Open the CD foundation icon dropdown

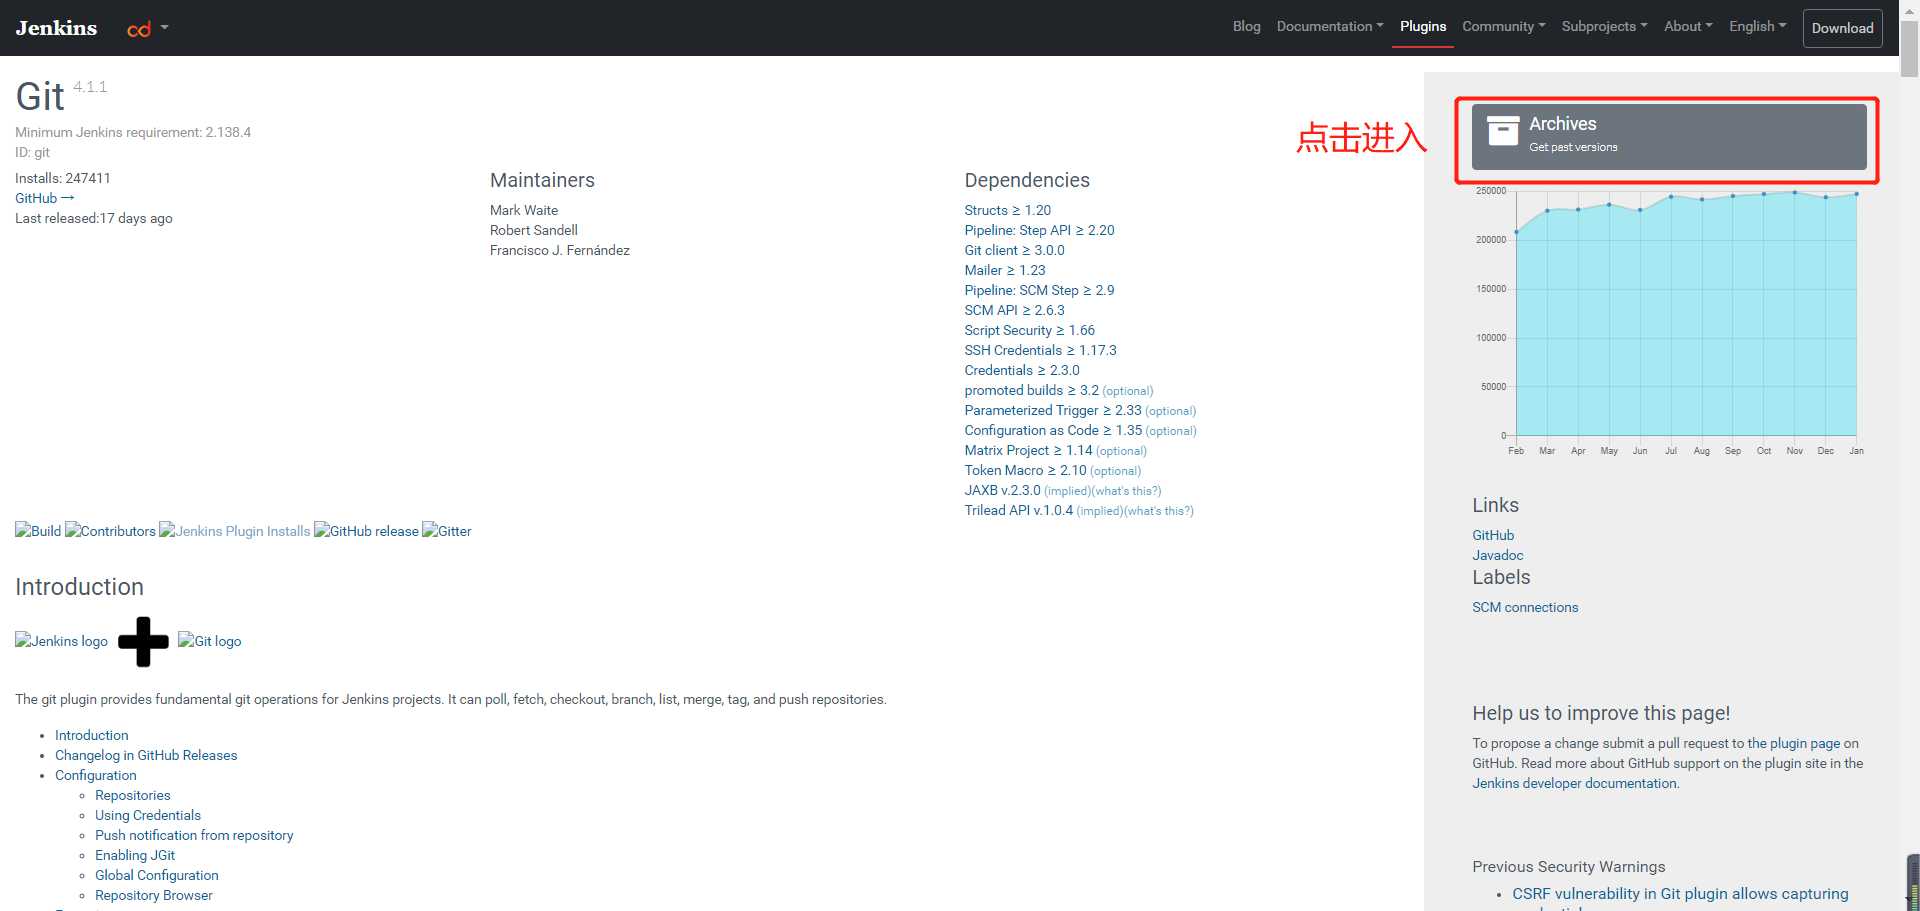147,29
